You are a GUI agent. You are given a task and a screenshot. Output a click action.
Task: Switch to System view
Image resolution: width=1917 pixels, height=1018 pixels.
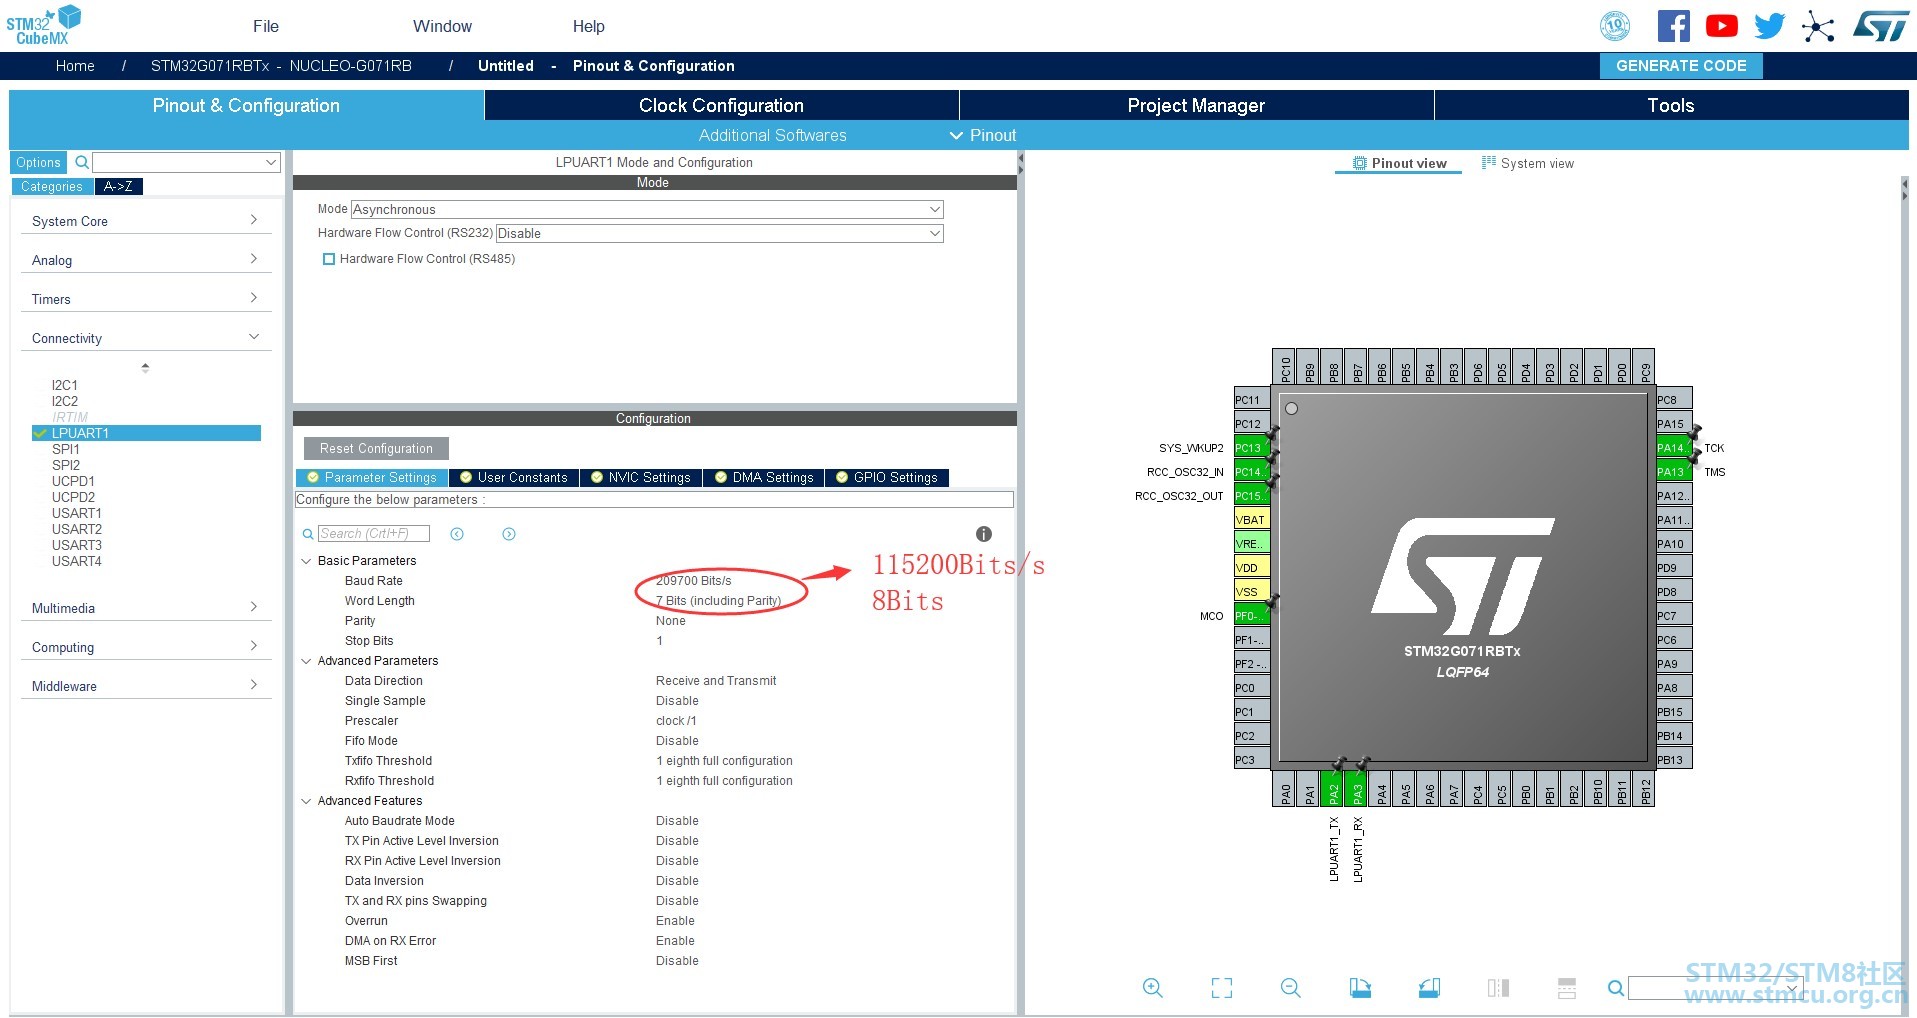click(x=1527, y=163)
